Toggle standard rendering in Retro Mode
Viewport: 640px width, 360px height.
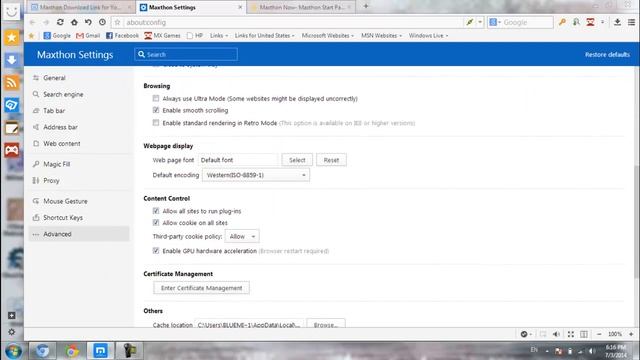pyautogui.click(x=156, y=122)
